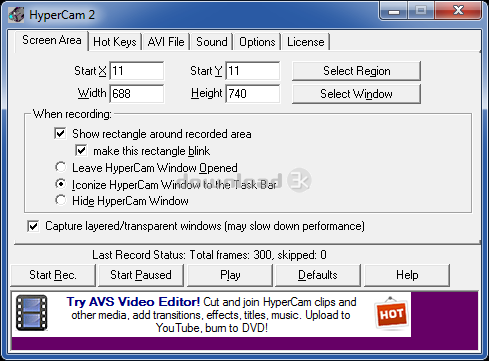Click the Start Rec. button
Image resolution: width=489 pixels, height=361 pixels.
point(53,275)
